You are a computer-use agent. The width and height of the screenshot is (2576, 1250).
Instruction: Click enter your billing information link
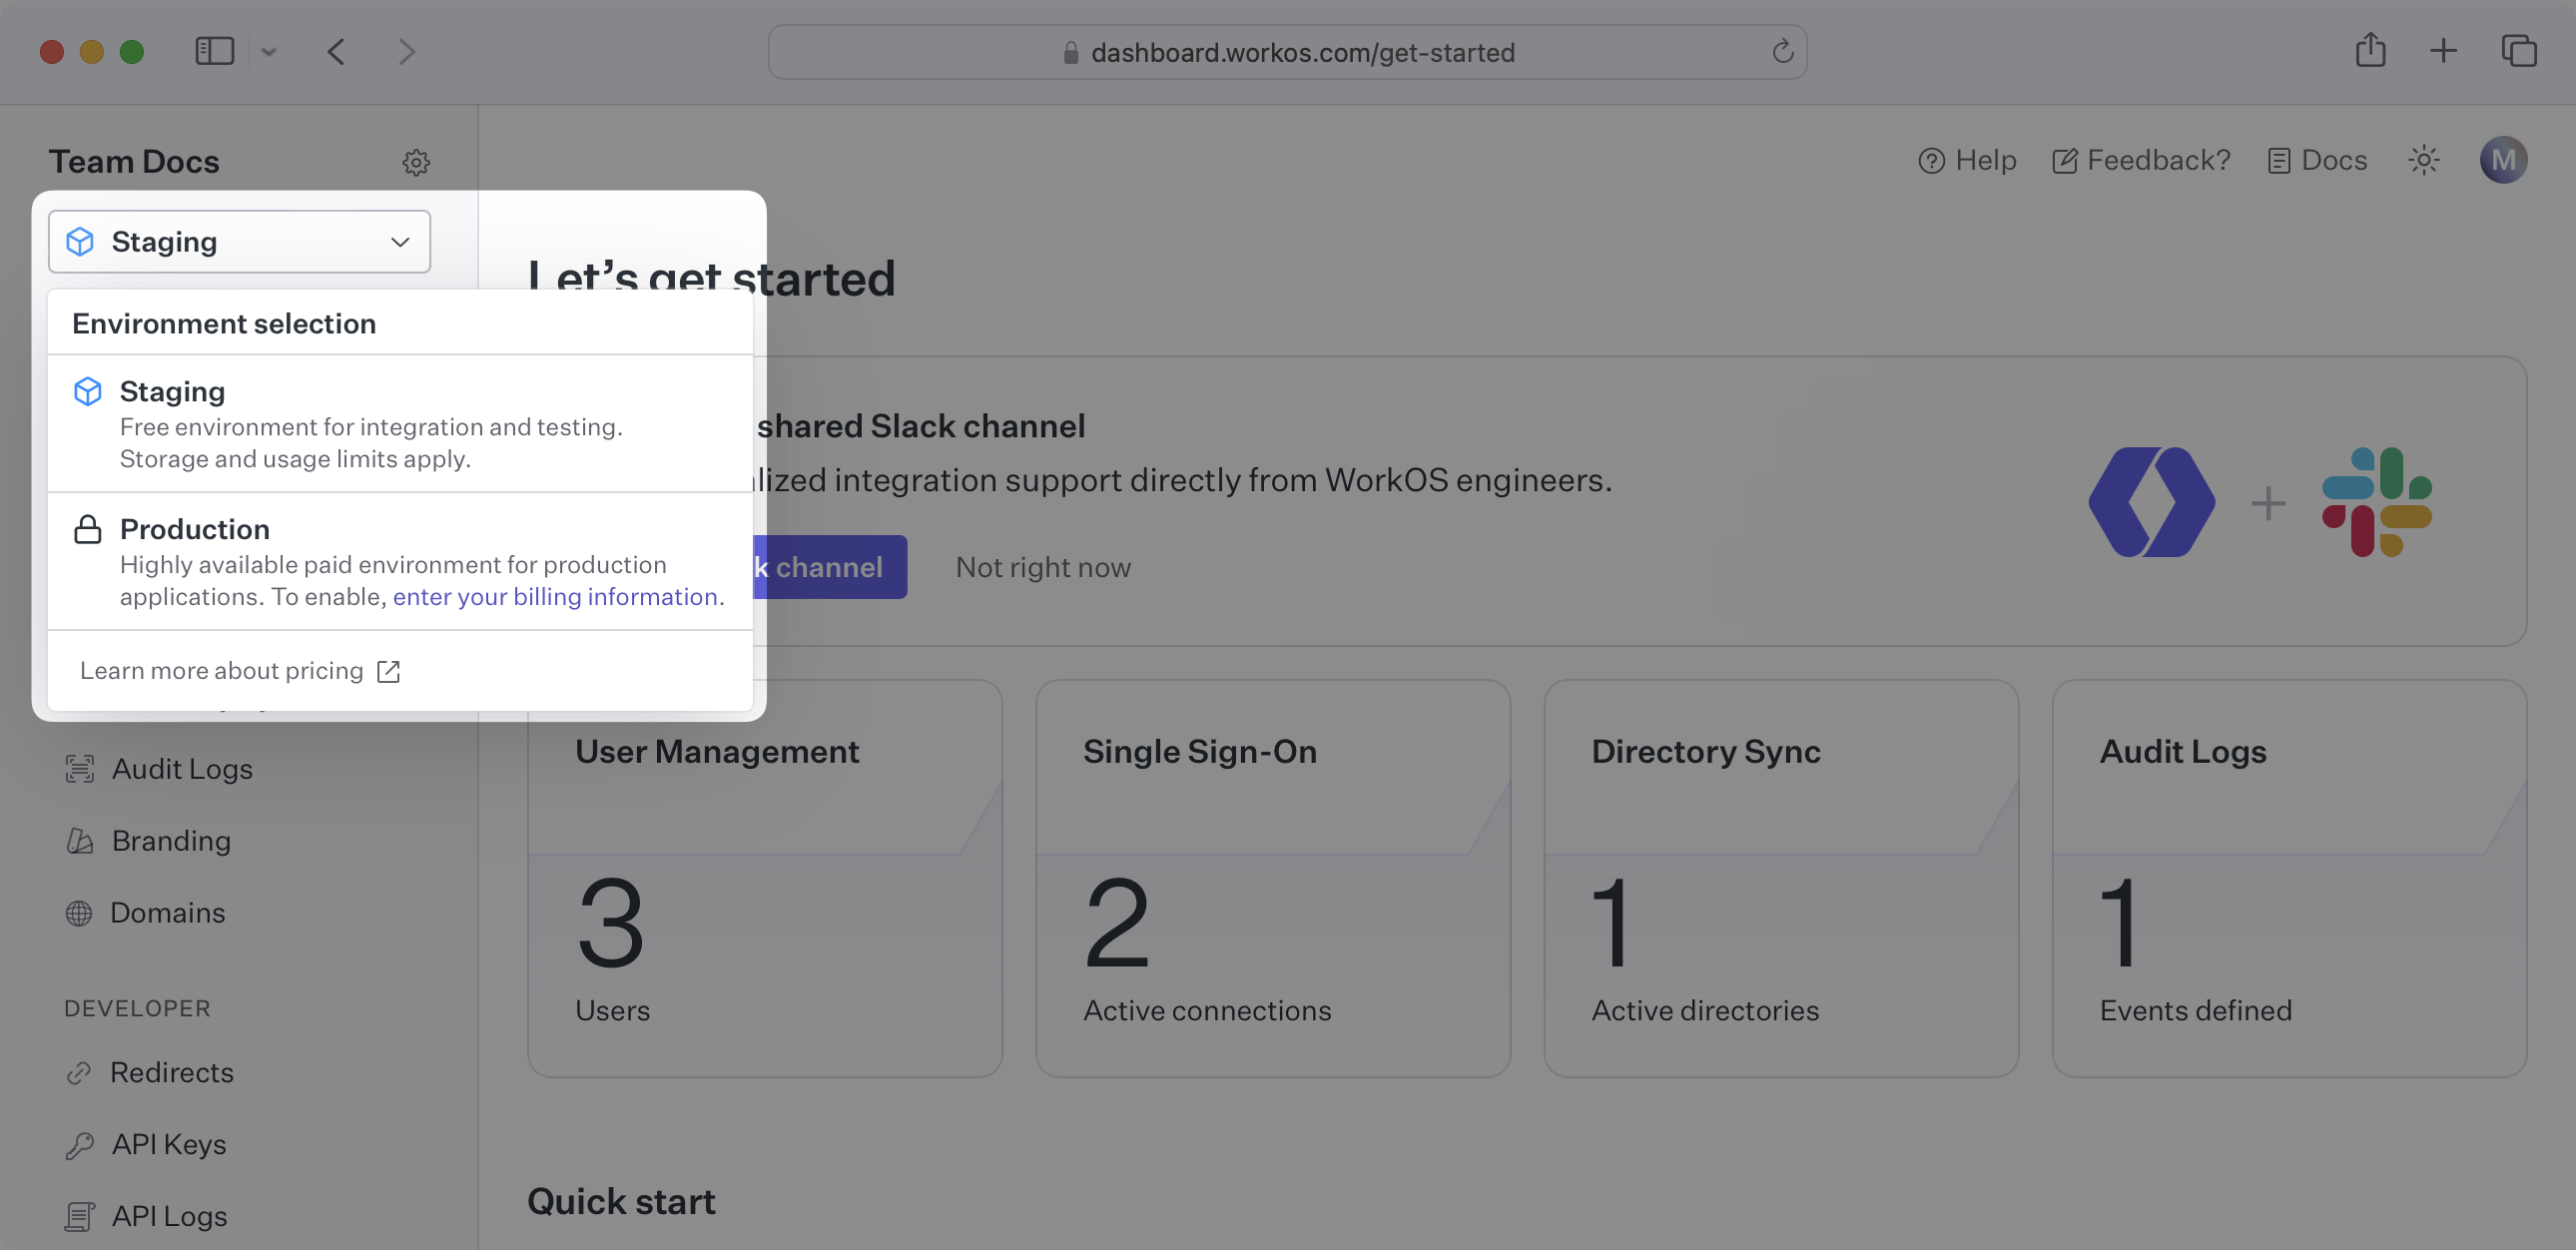point(556,596)
